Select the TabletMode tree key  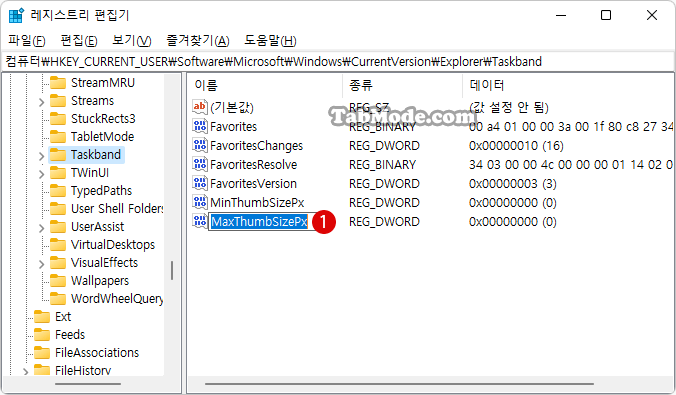click(x=102, y=137)
